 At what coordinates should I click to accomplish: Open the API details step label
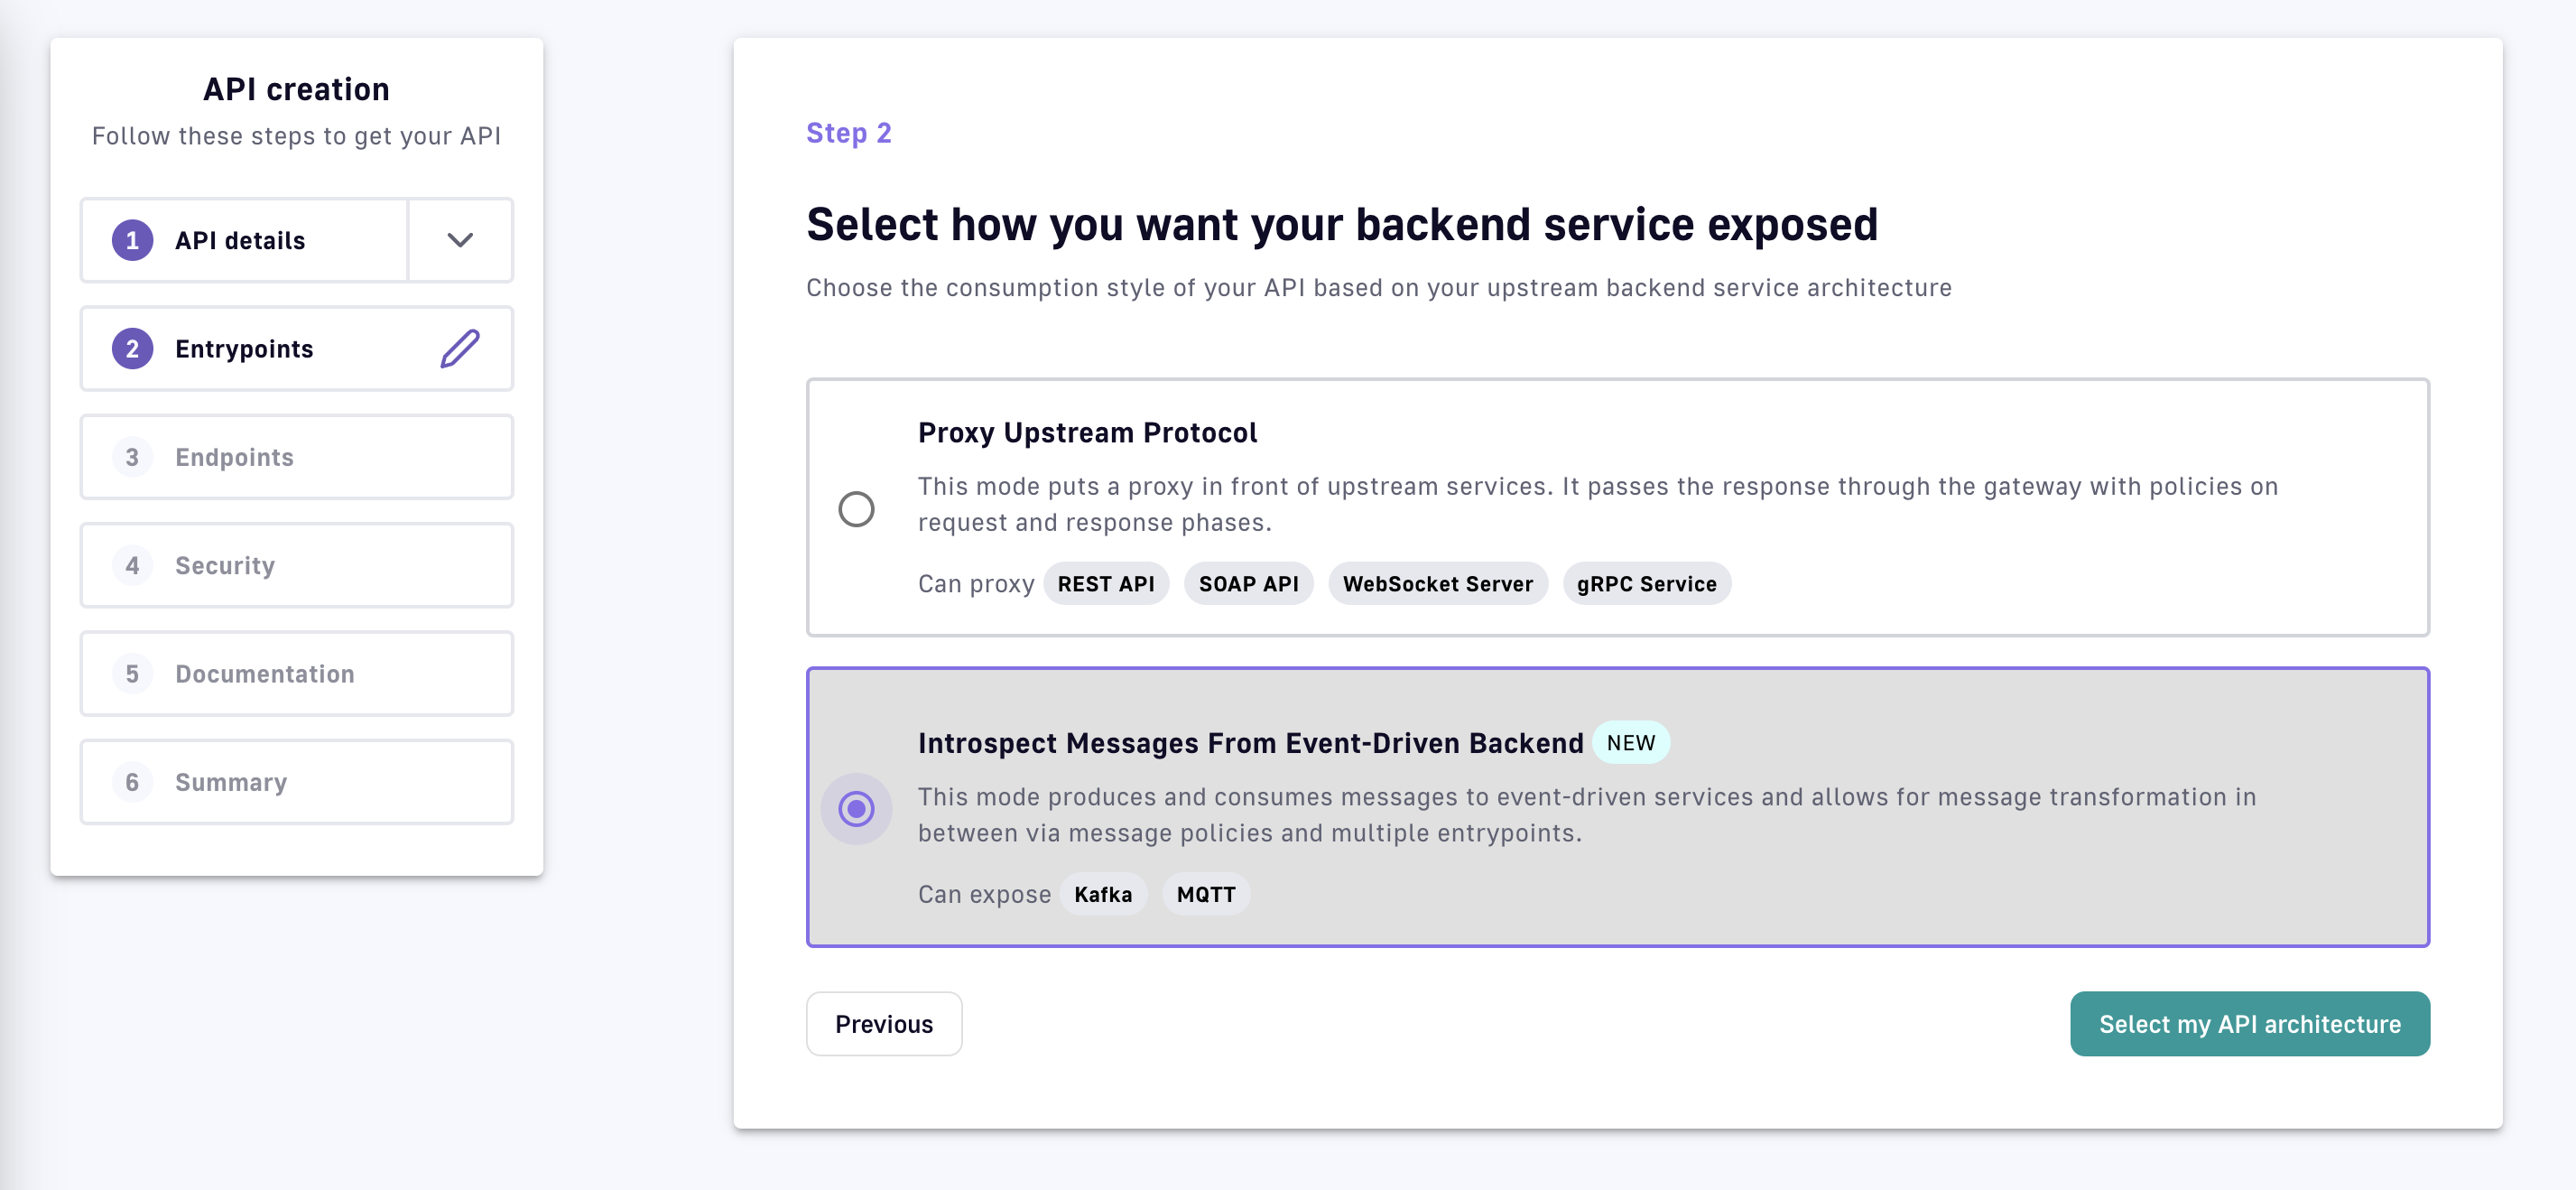[240, 240]
